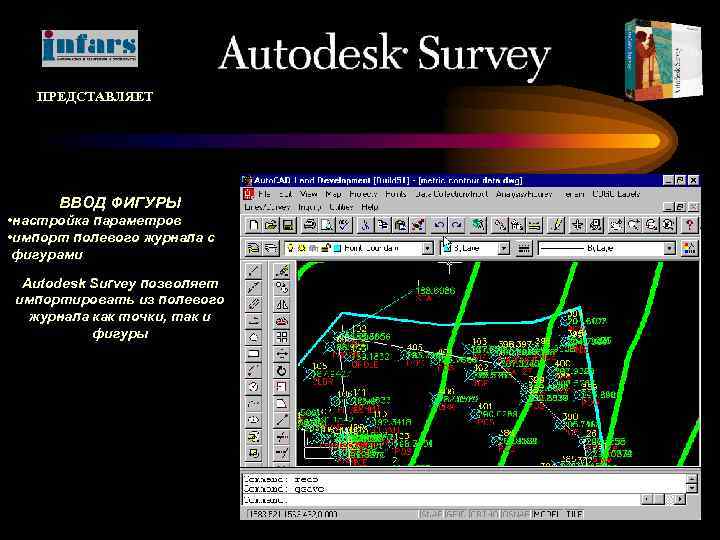Pick the Polygon draw tool
The image size is (720, 540).
[x=253, y=338]
